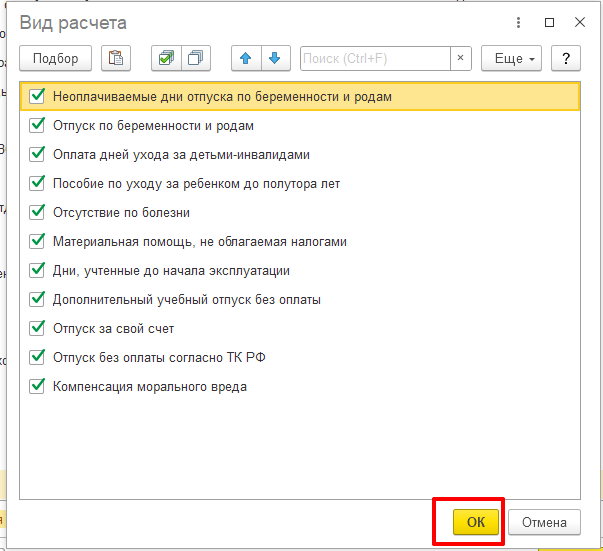
Task: Toggle Материальная помощь, не облагаемая налогами checkbox
Action: tap(37, 241)
